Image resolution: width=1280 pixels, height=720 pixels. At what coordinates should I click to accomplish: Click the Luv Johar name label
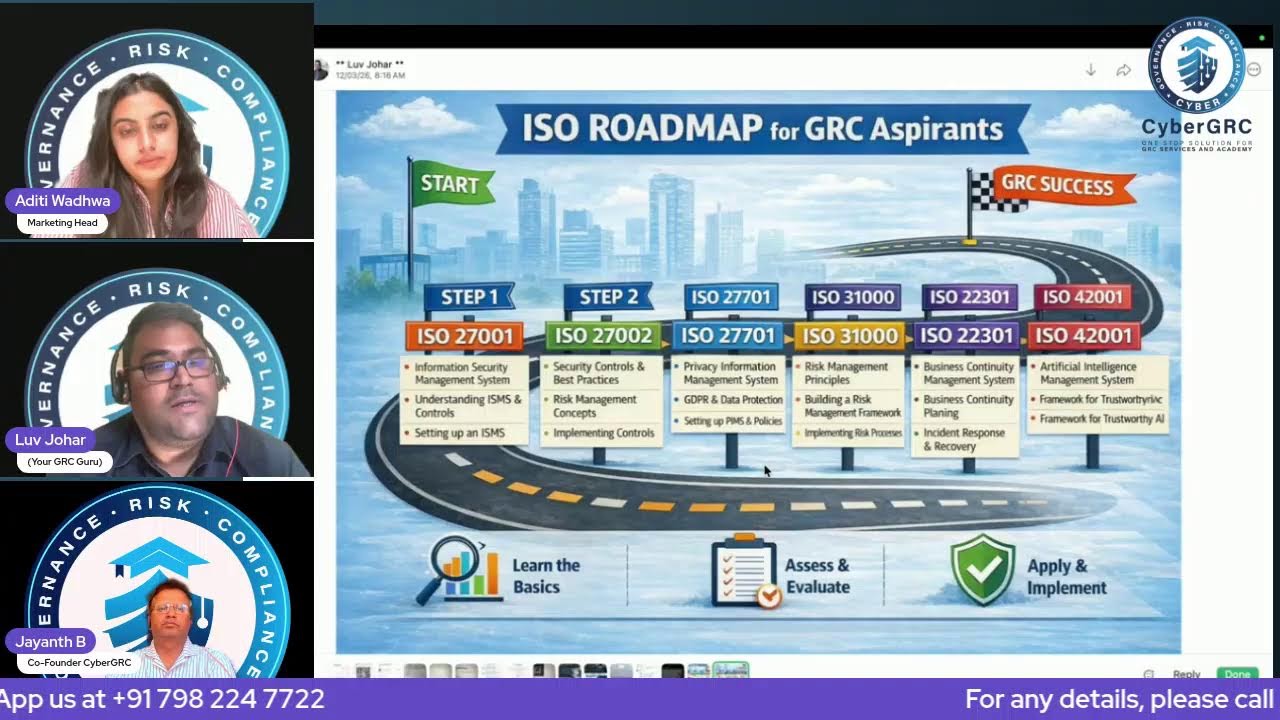coord(50,440)
